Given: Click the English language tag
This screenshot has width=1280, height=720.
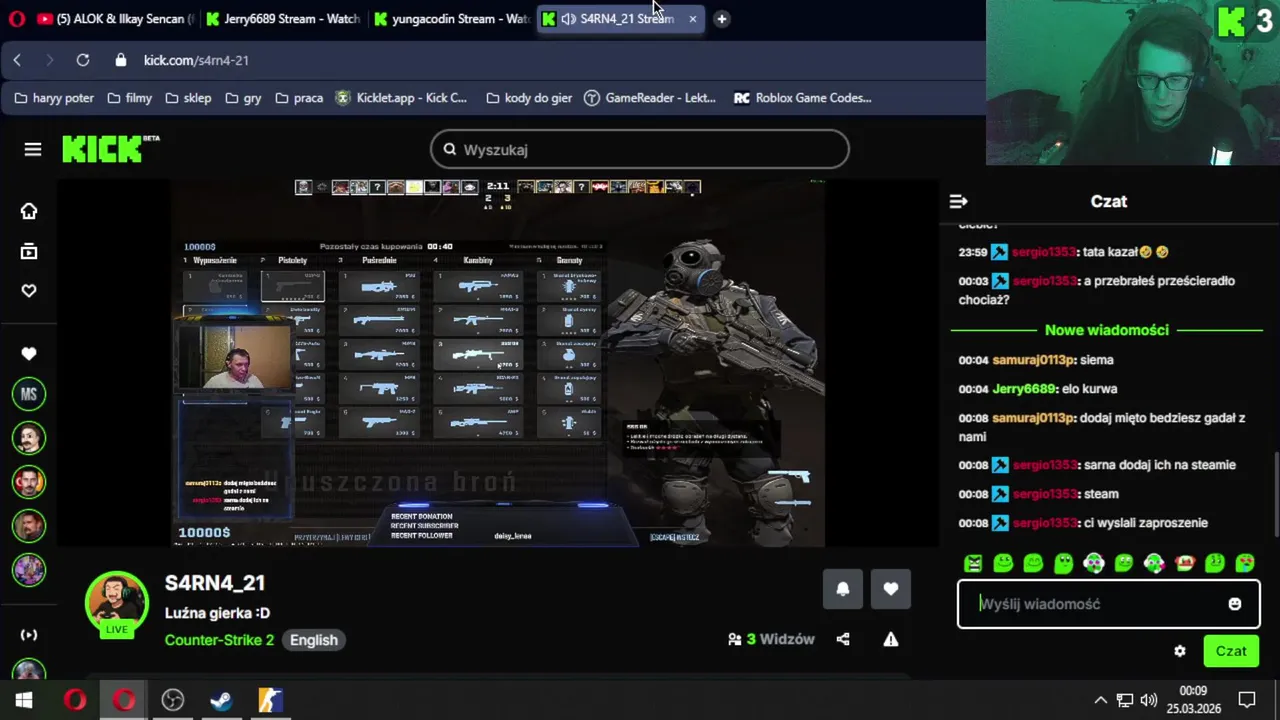Looking at the screenshot, I should point(314,640).
